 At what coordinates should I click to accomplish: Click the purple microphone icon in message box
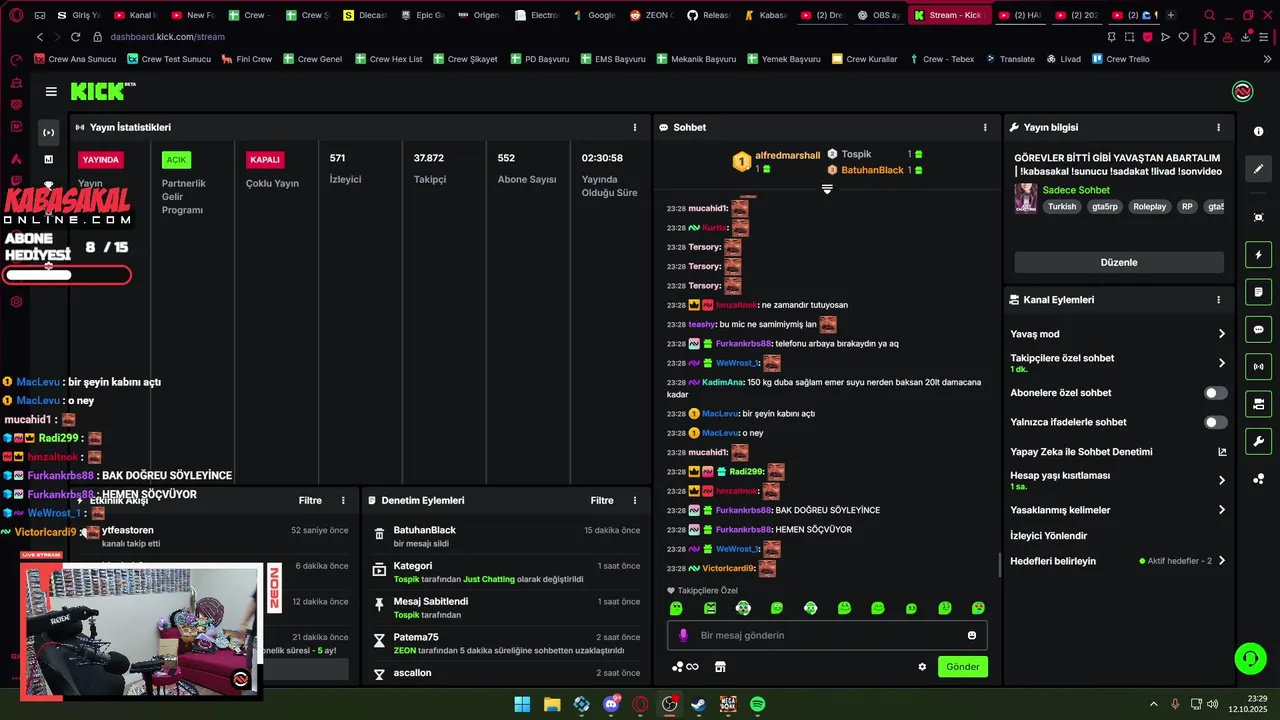tap(684, 635)
